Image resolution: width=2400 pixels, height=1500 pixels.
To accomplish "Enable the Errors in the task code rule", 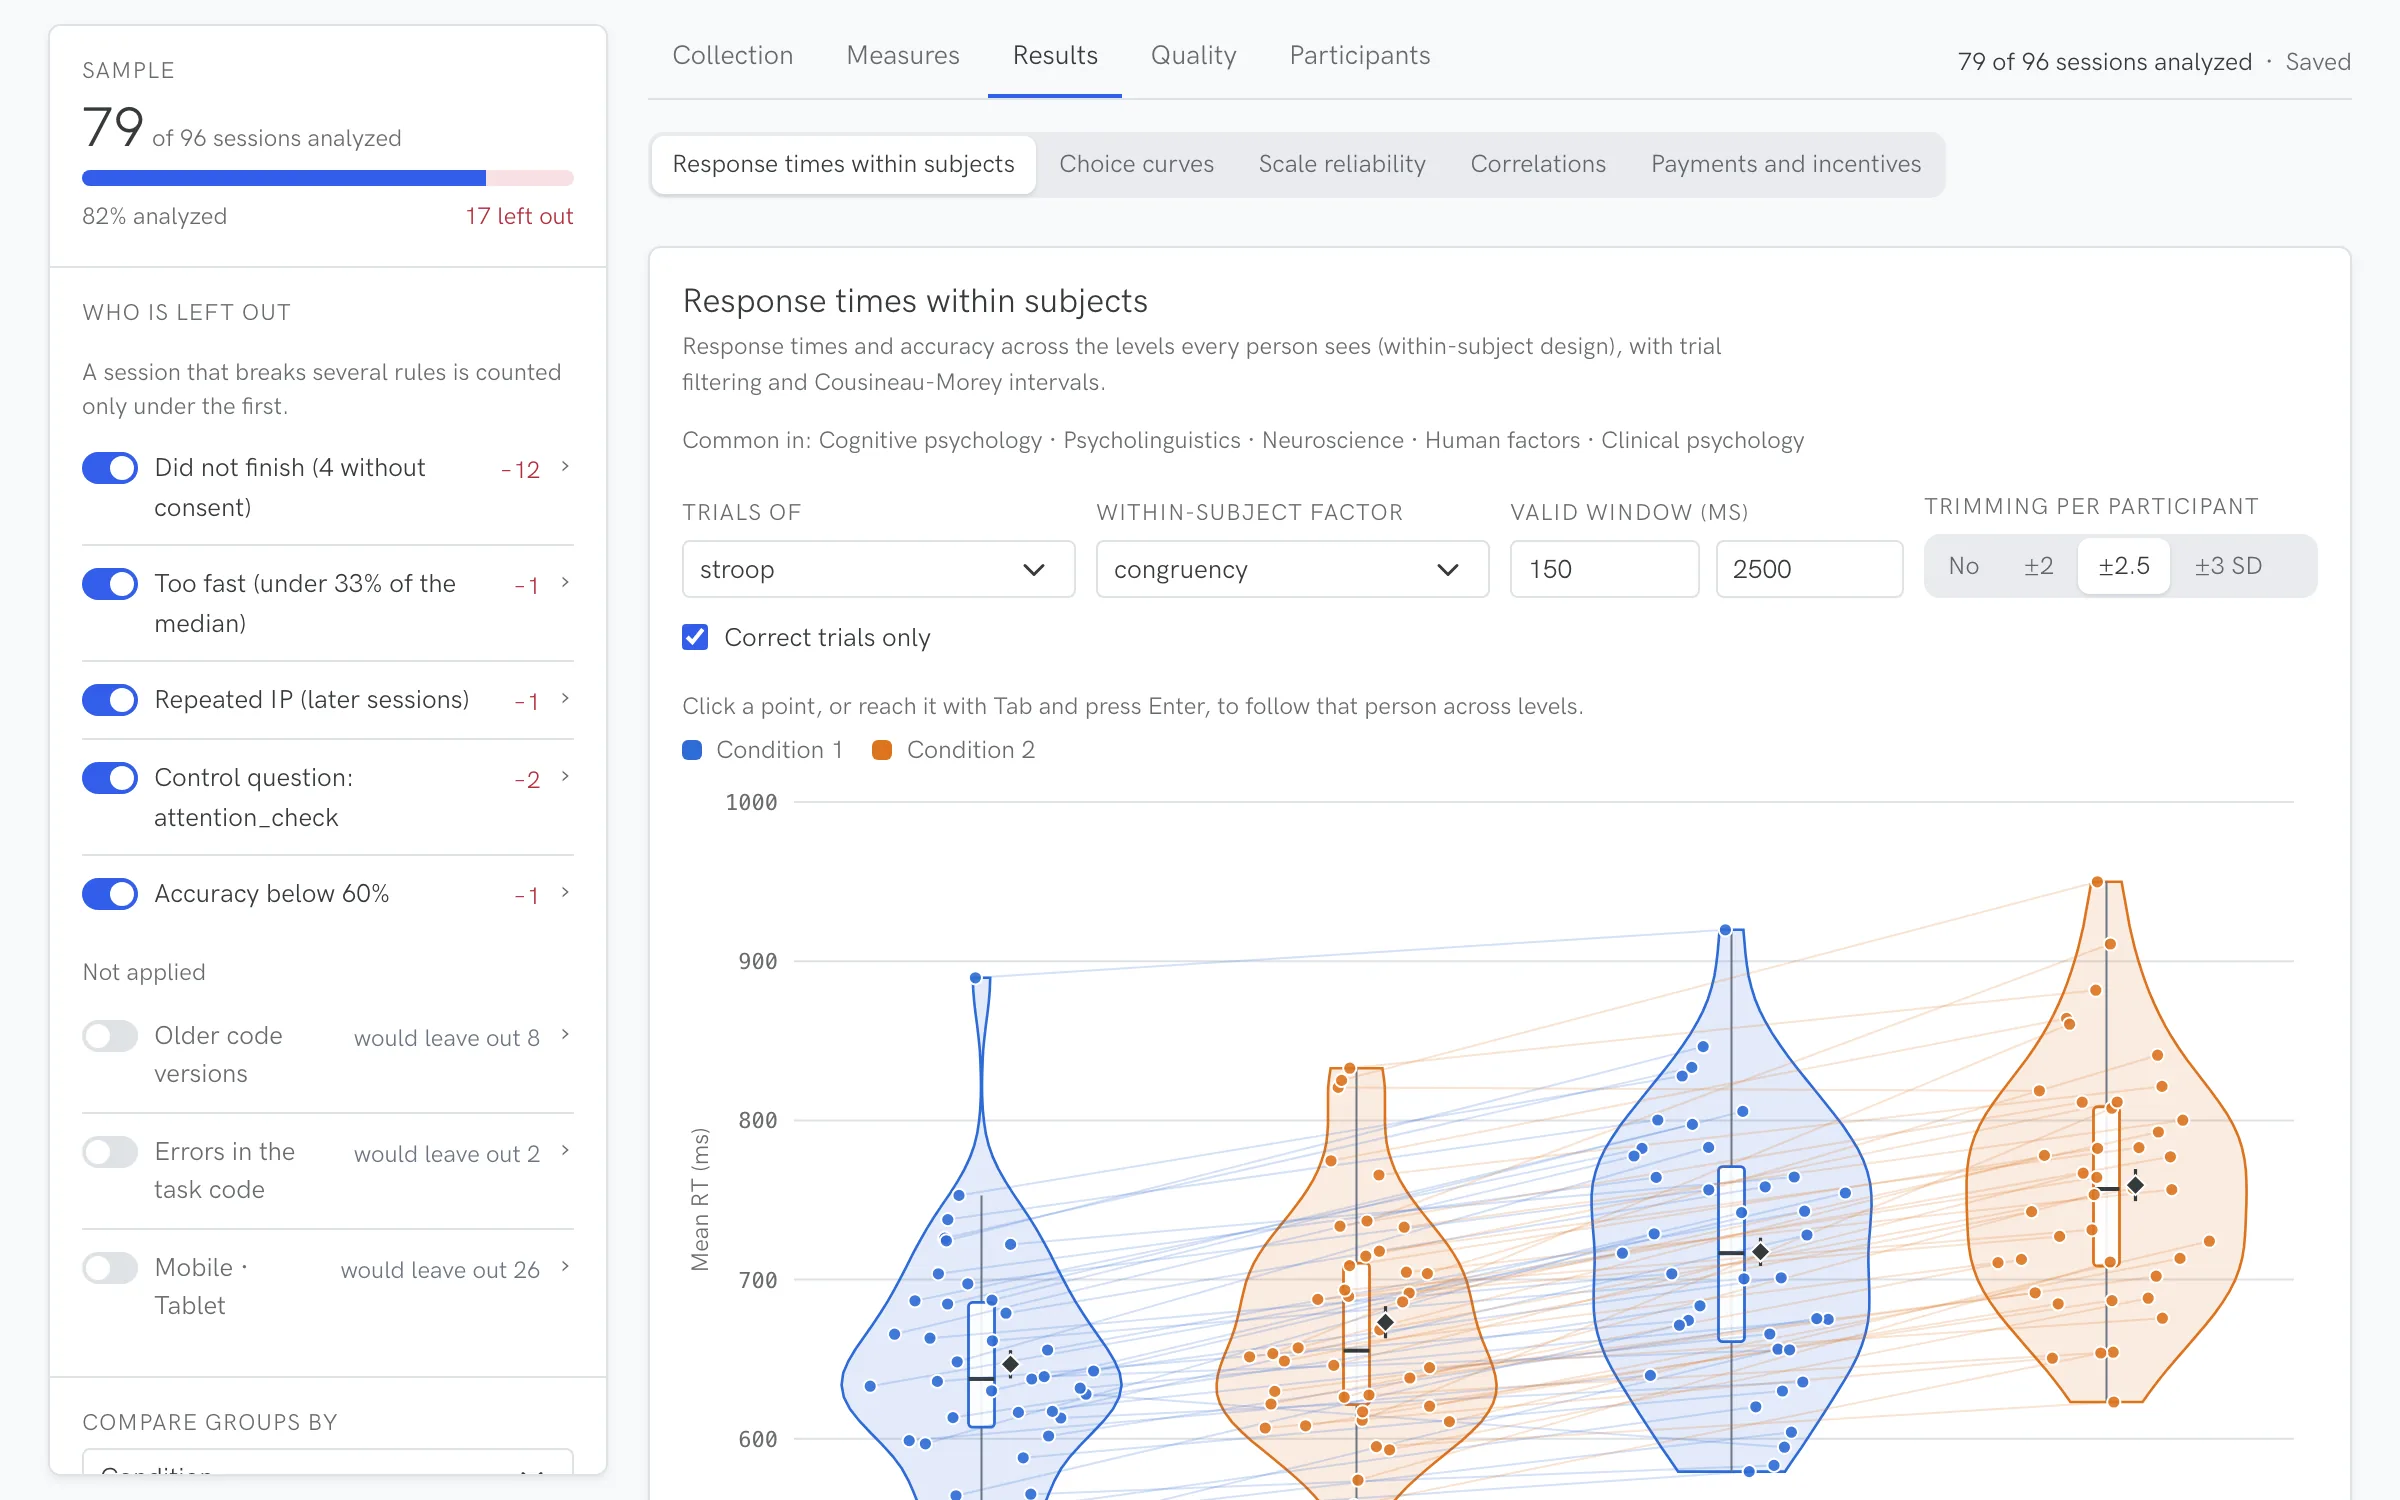I will [110, 1152].
